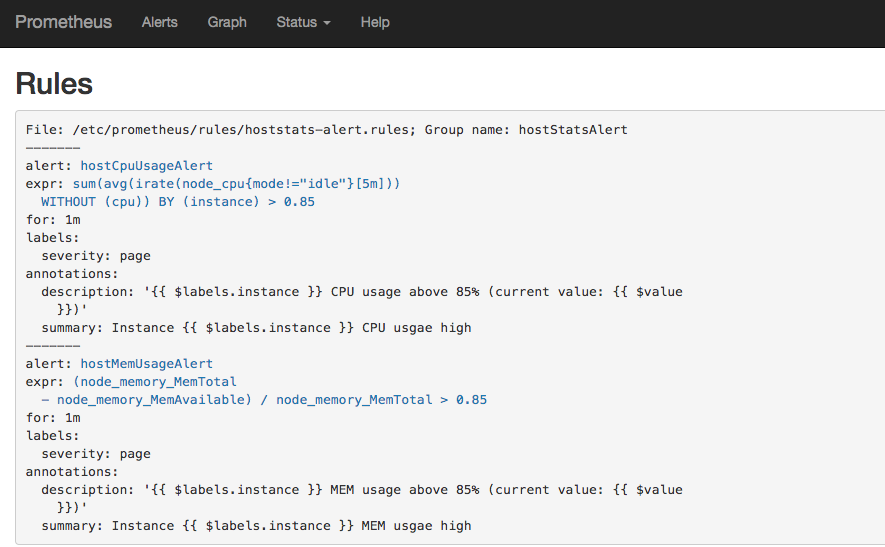Click the caret arrow beside Status
The height and width of the screenshot is (547, 885).
point(327,23)
